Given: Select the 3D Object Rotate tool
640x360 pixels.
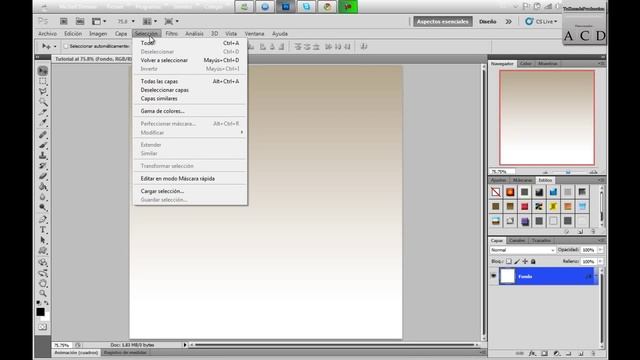Looking at the screenshot, I should 43,263.
